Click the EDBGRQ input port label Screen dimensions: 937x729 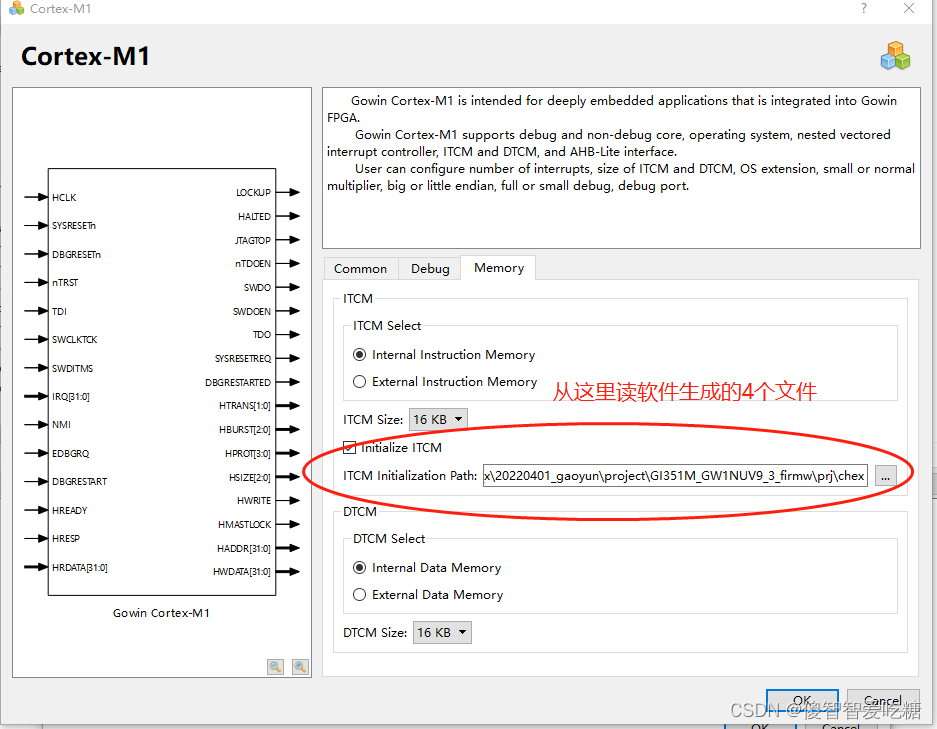[x=71, y=454]
